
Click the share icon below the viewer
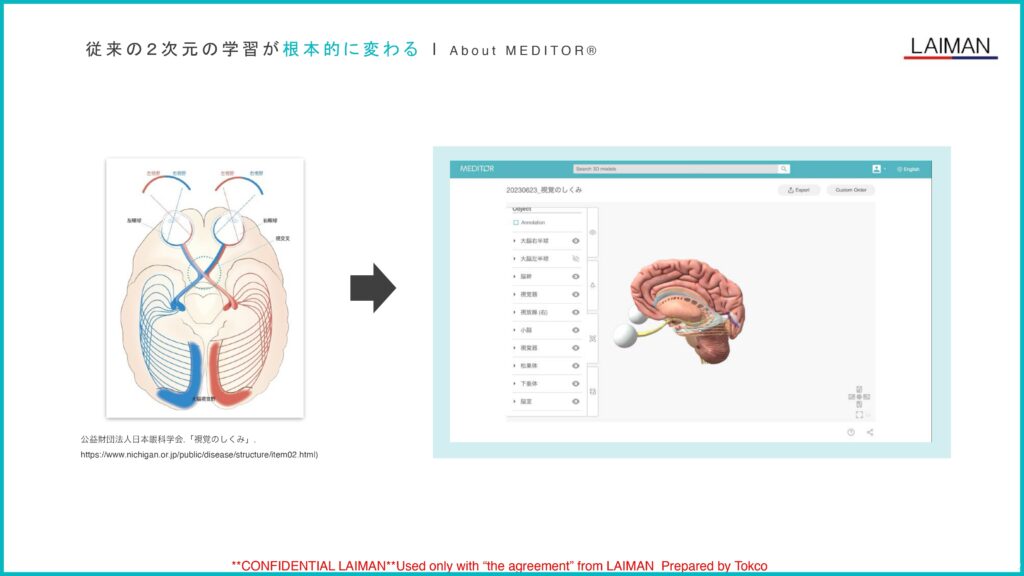pyautogui.click(x=870, y=432)
